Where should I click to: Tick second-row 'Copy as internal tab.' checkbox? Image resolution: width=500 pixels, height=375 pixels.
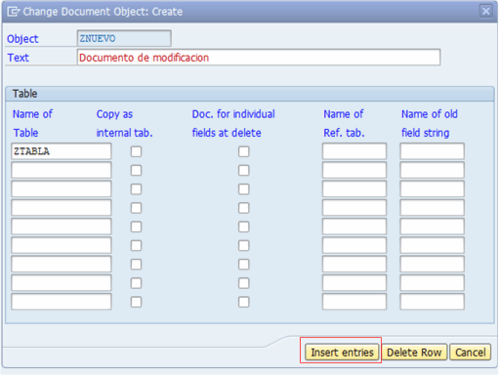[x=136, y=170]
